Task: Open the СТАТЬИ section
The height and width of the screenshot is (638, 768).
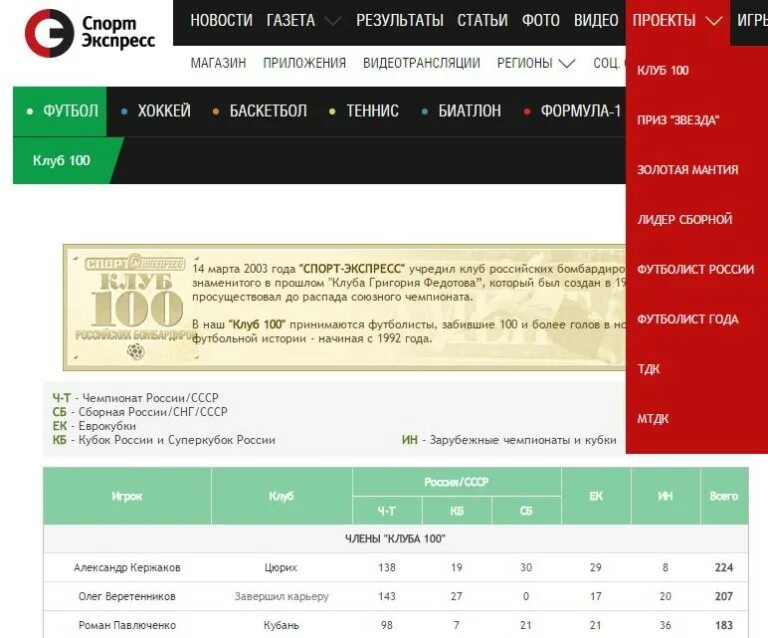Action: (482, 21)
